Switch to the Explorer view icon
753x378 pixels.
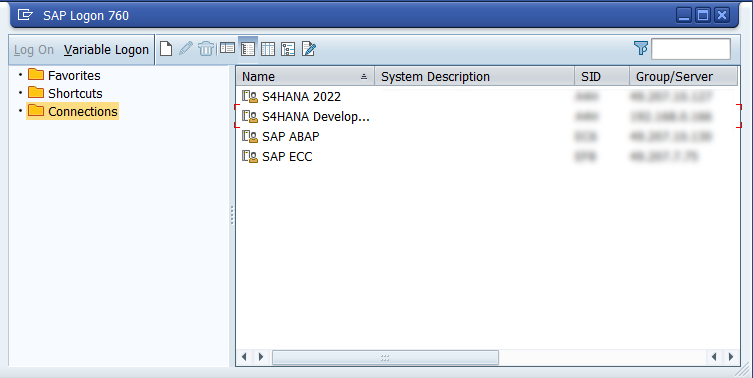pos(227,49)
